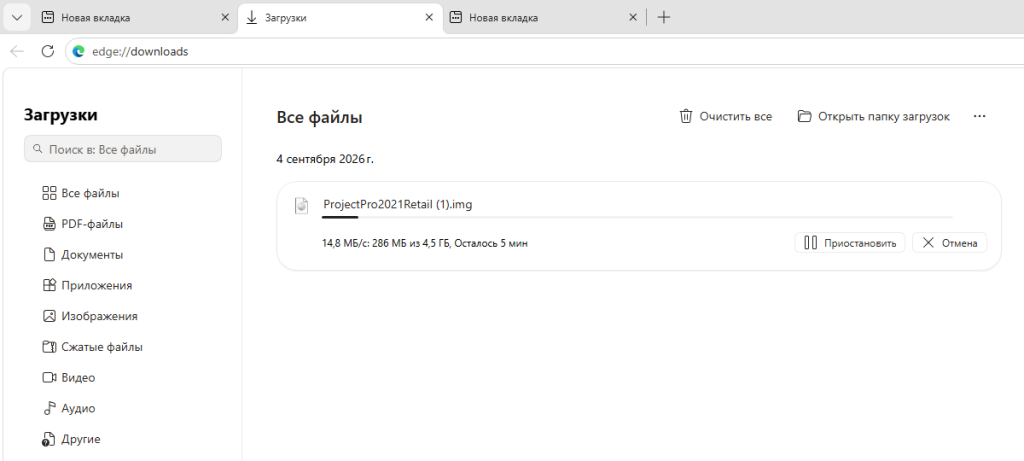Click the Загрузки sidebar heading
The image size is (1024, 461).
click(61, 115)
